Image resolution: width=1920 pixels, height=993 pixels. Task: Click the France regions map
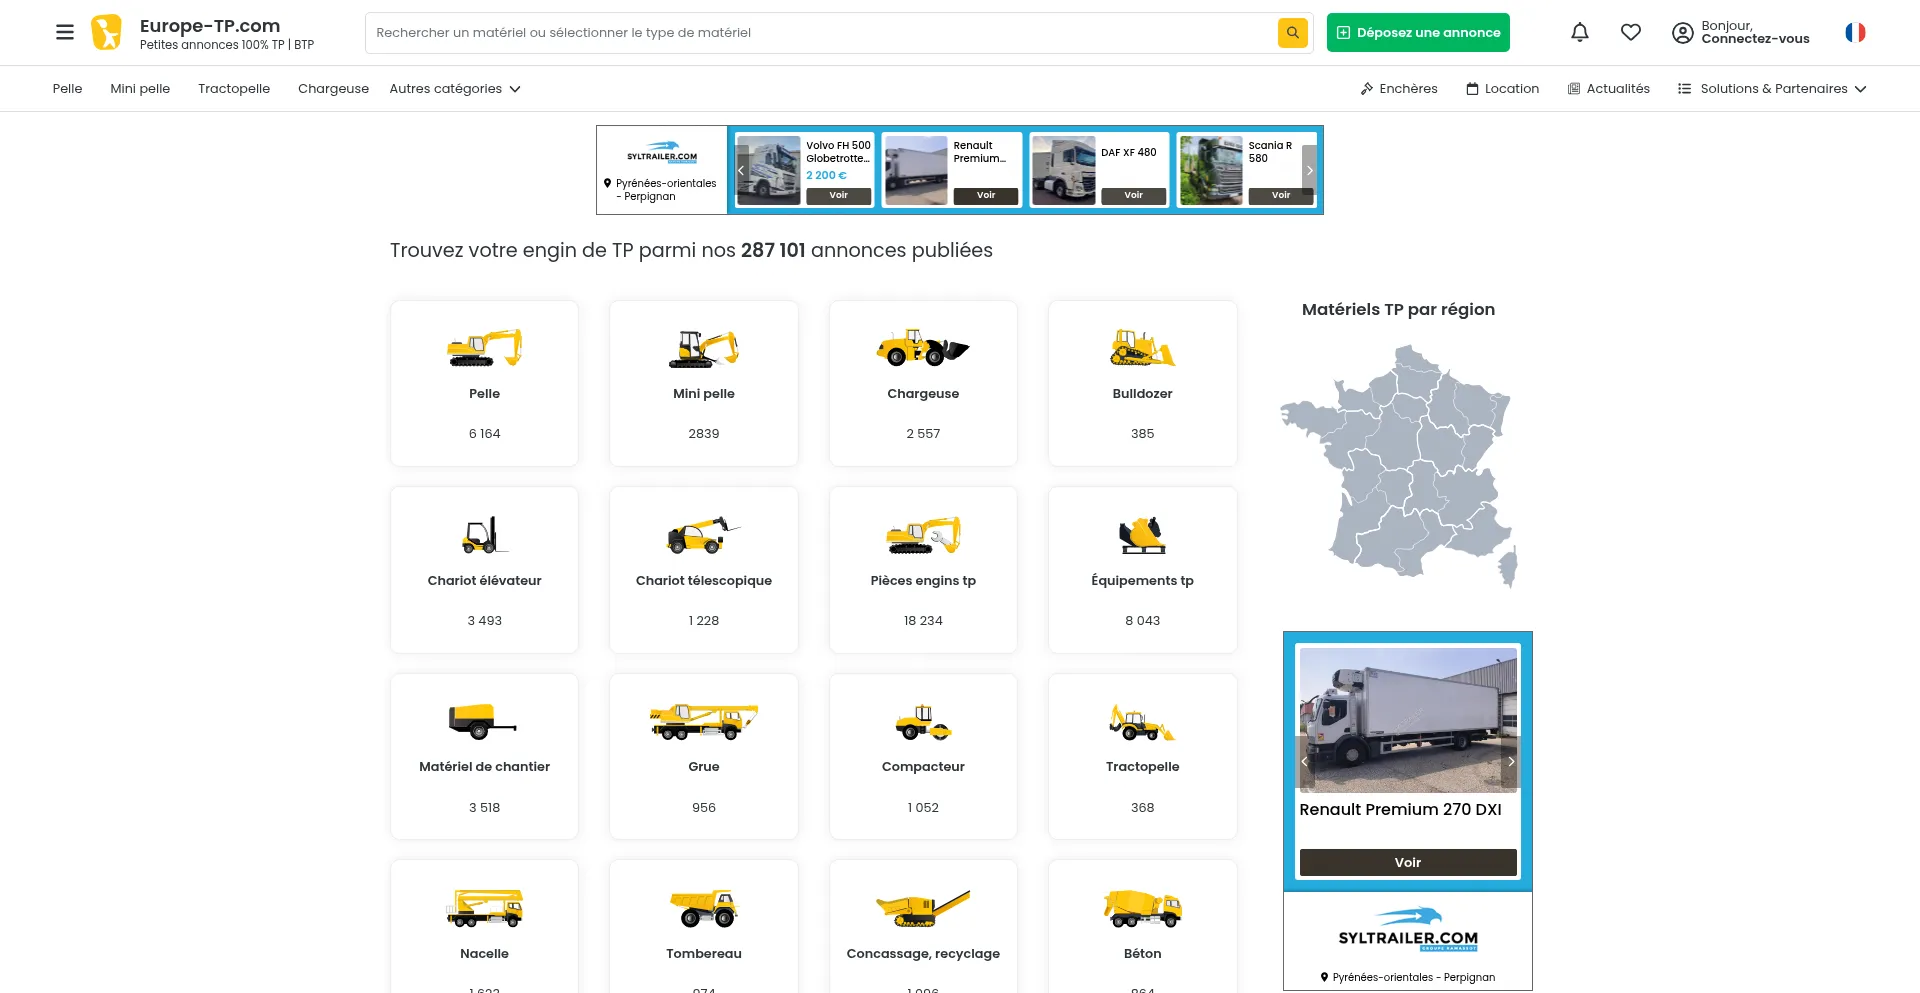pos(1399,466)
